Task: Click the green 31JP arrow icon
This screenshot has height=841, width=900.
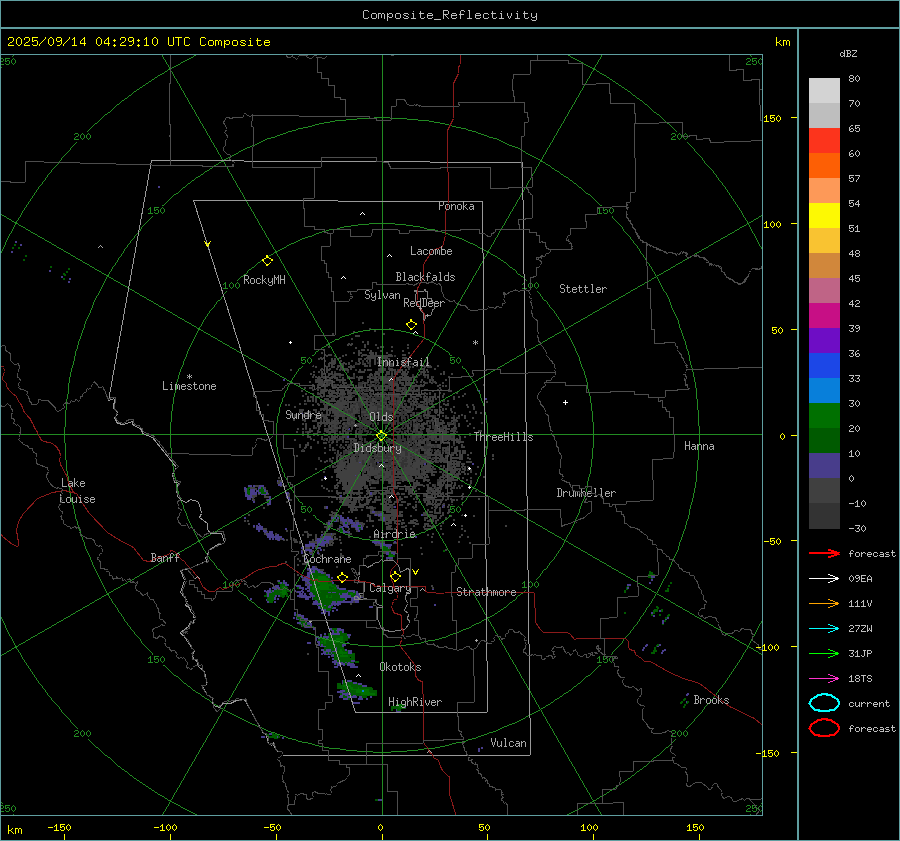Action: tap(824, 653)
